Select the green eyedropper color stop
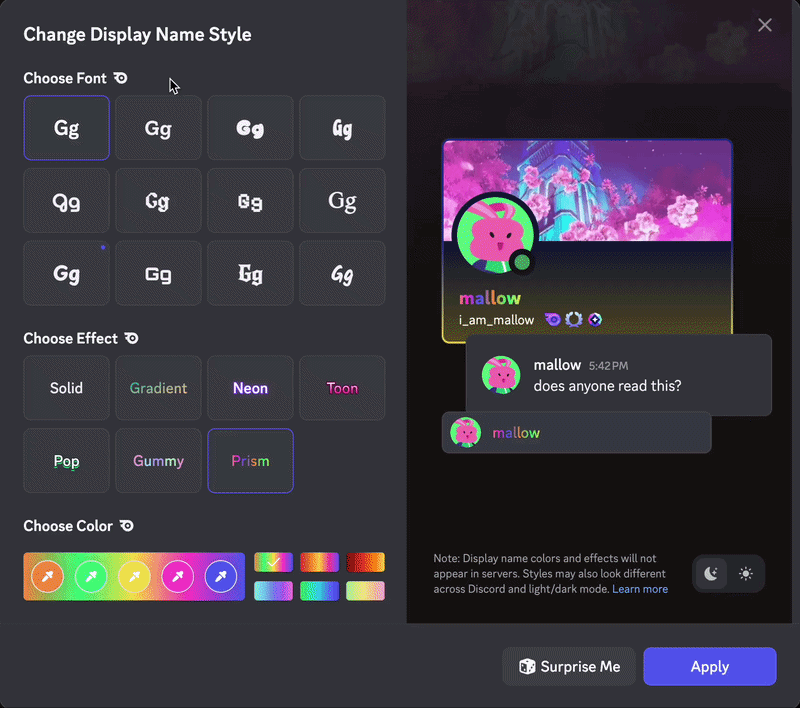 [91, 576]
